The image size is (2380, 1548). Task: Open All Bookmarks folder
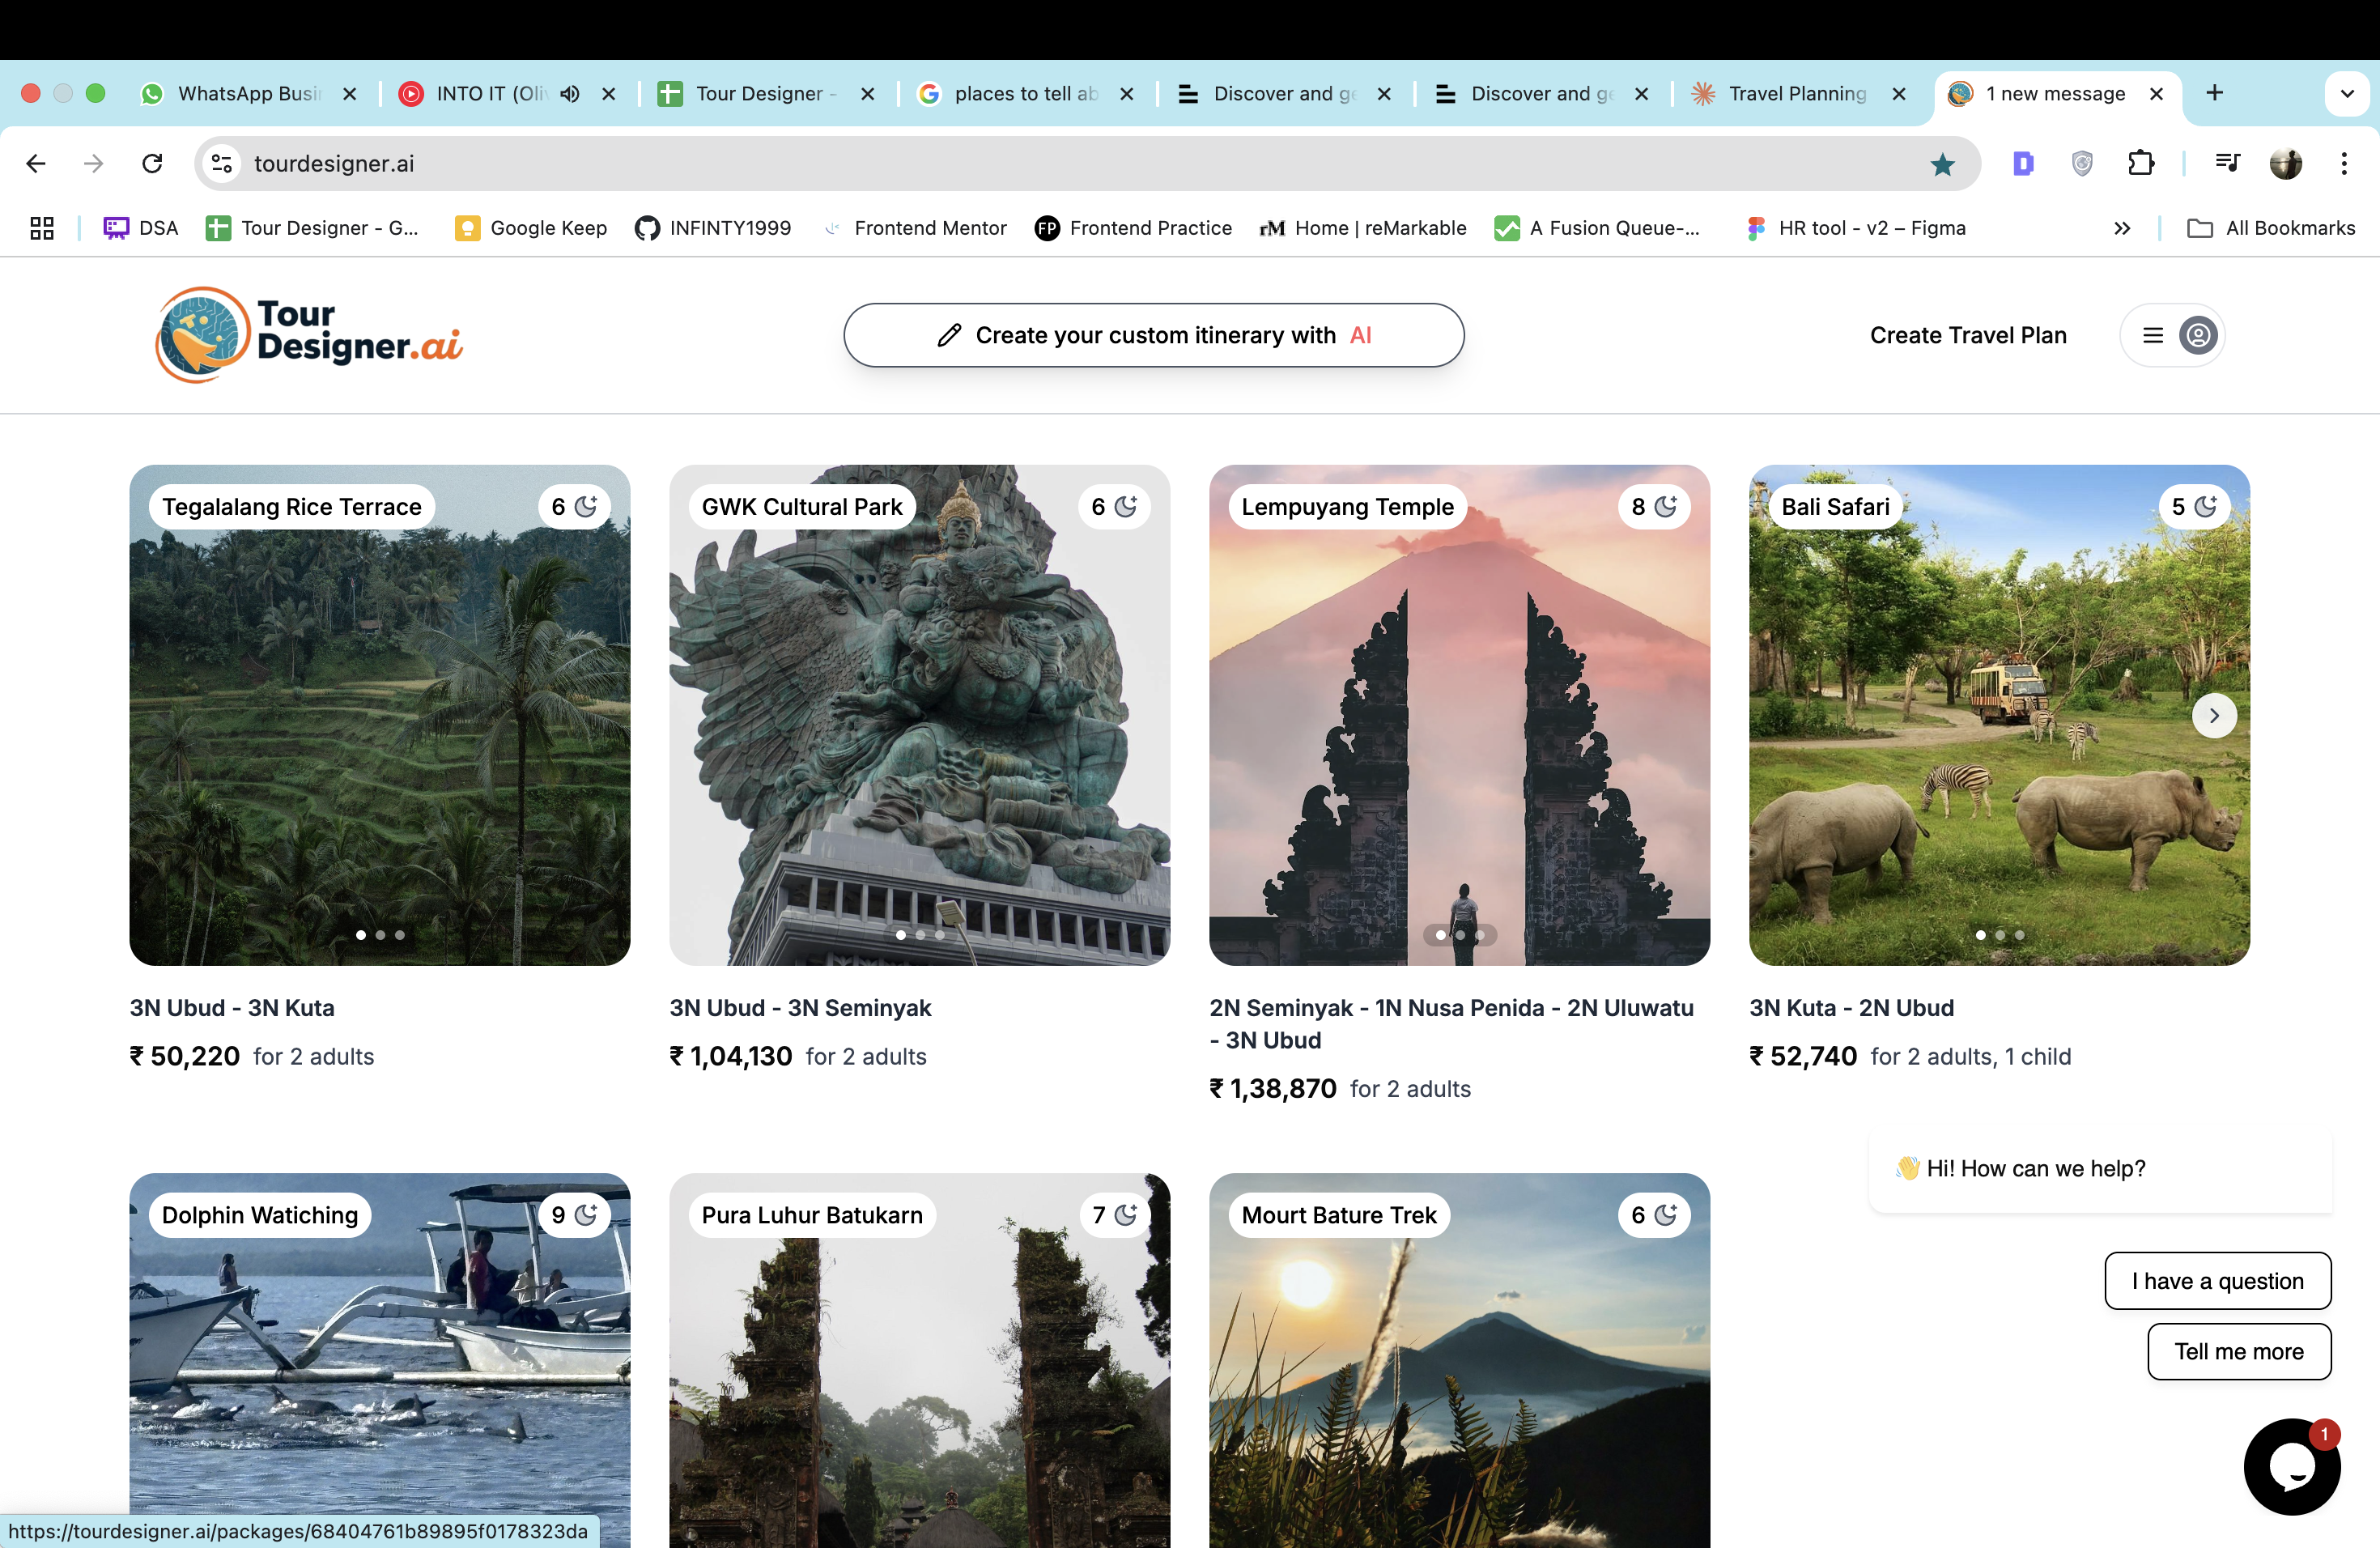tap(2271, 228)
